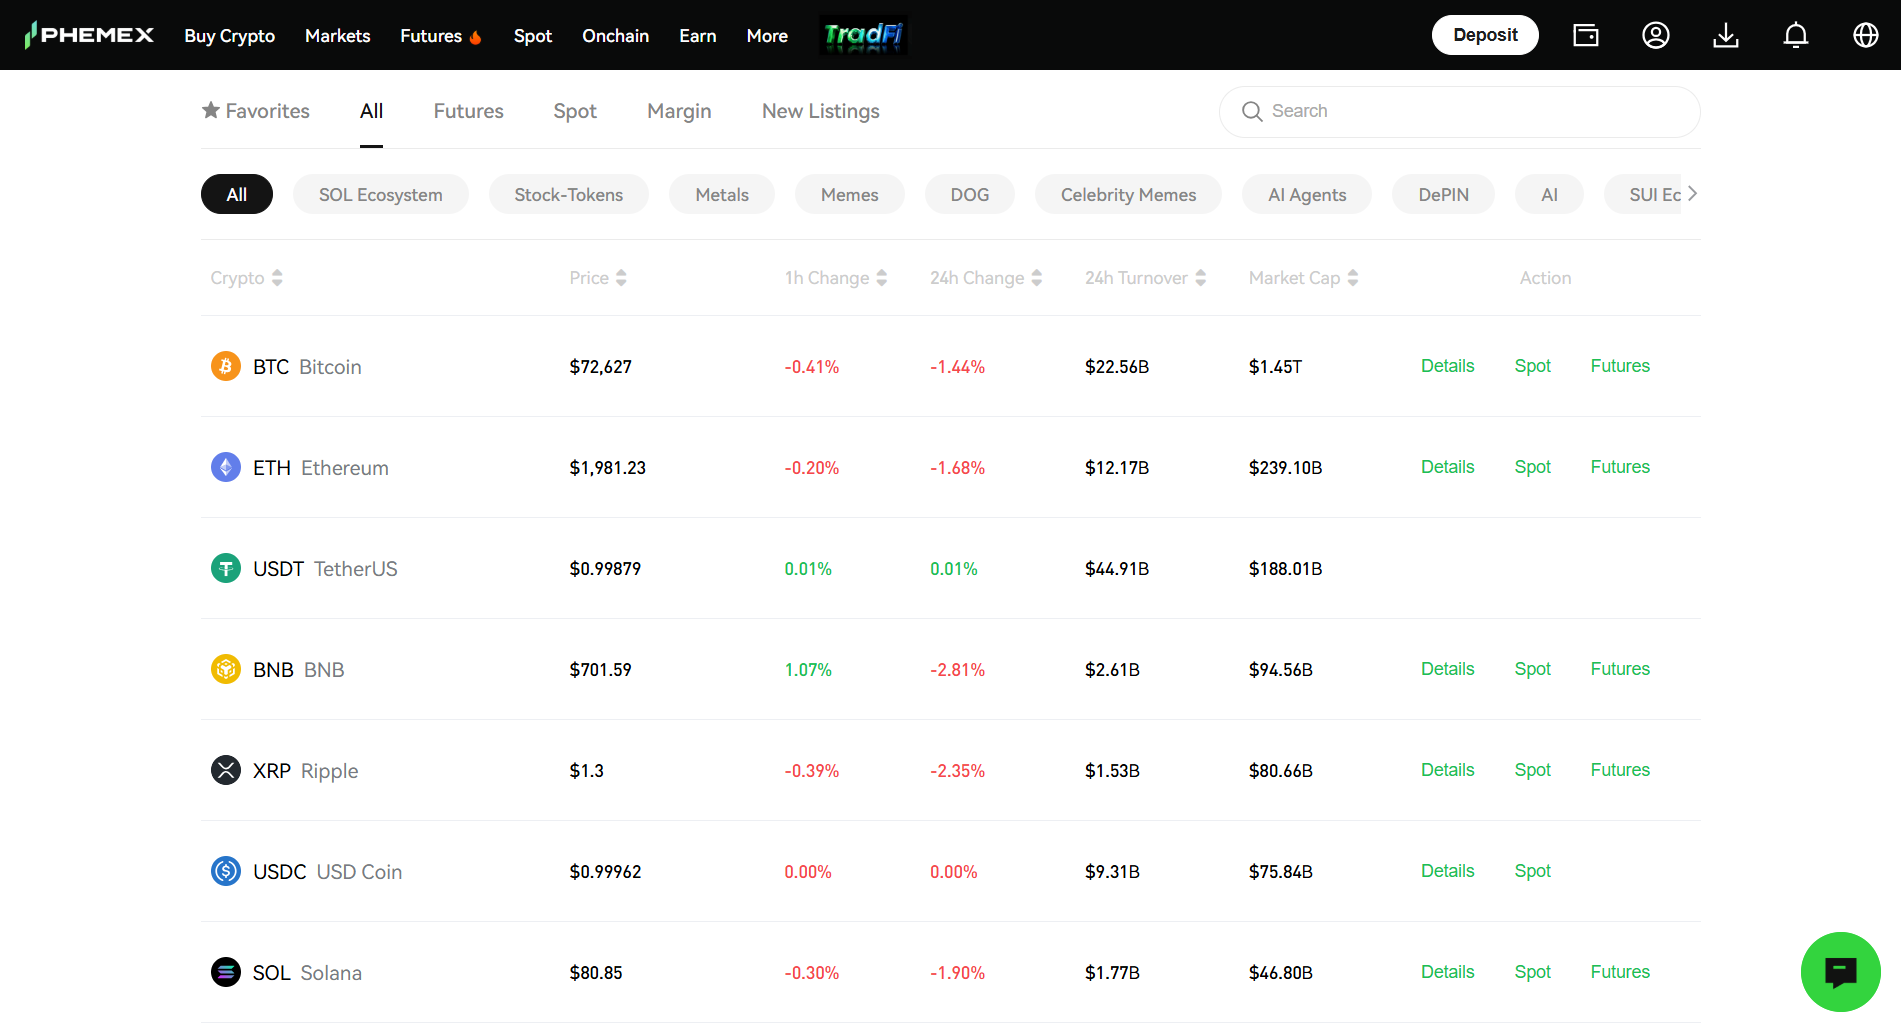1901x1030 pixels.
Task: Expand more categories with right chevron
Action: tap(1692, 194)
